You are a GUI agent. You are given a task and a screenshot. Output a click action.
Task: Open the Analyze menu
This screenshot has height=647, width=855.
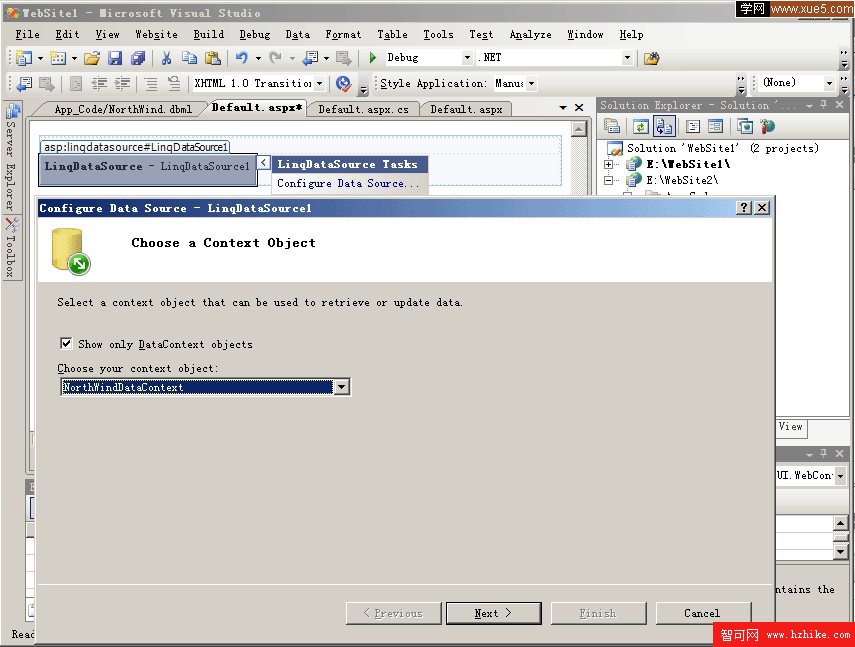pos(531,34)
